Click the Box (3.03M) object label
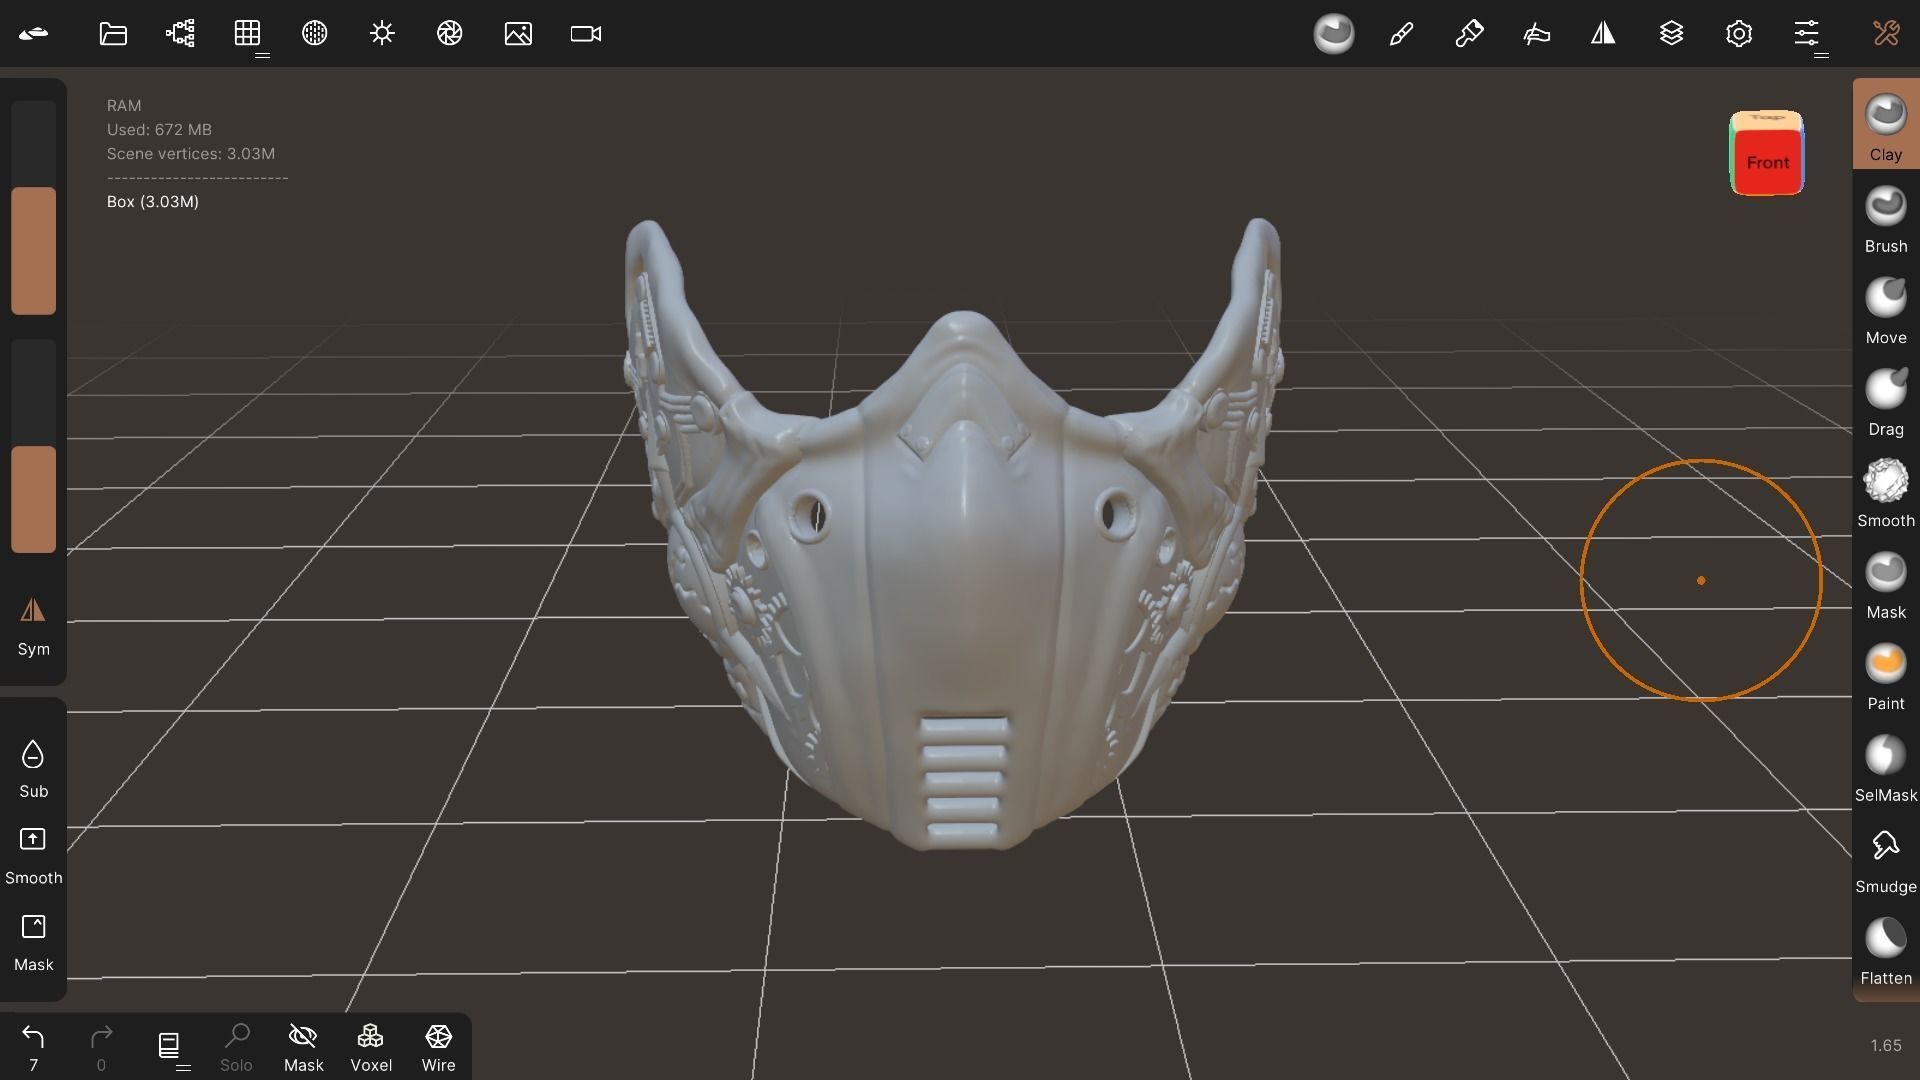This screenshot has height=1080, width=1920. click(153, 202)
